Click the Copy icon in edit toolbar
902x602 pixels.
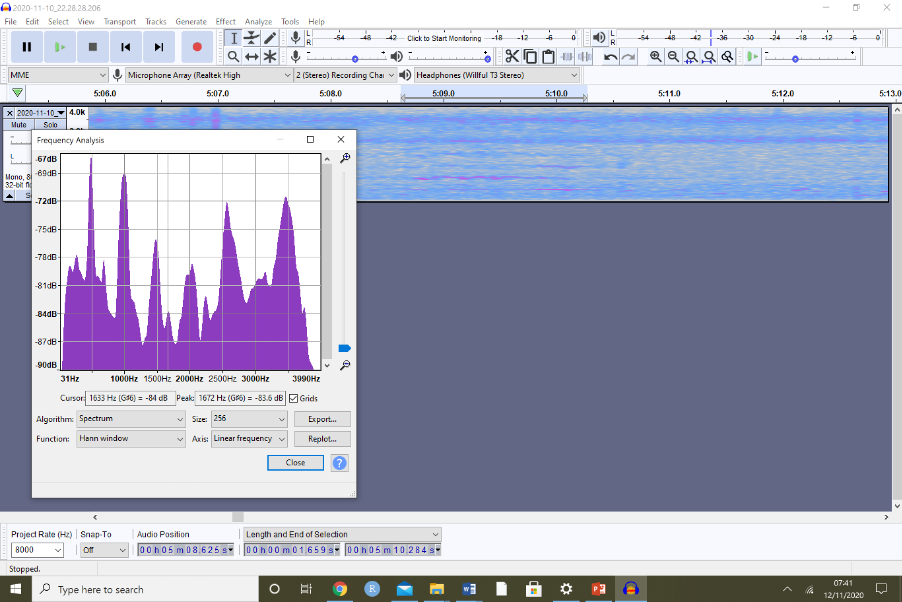[530, 56]
